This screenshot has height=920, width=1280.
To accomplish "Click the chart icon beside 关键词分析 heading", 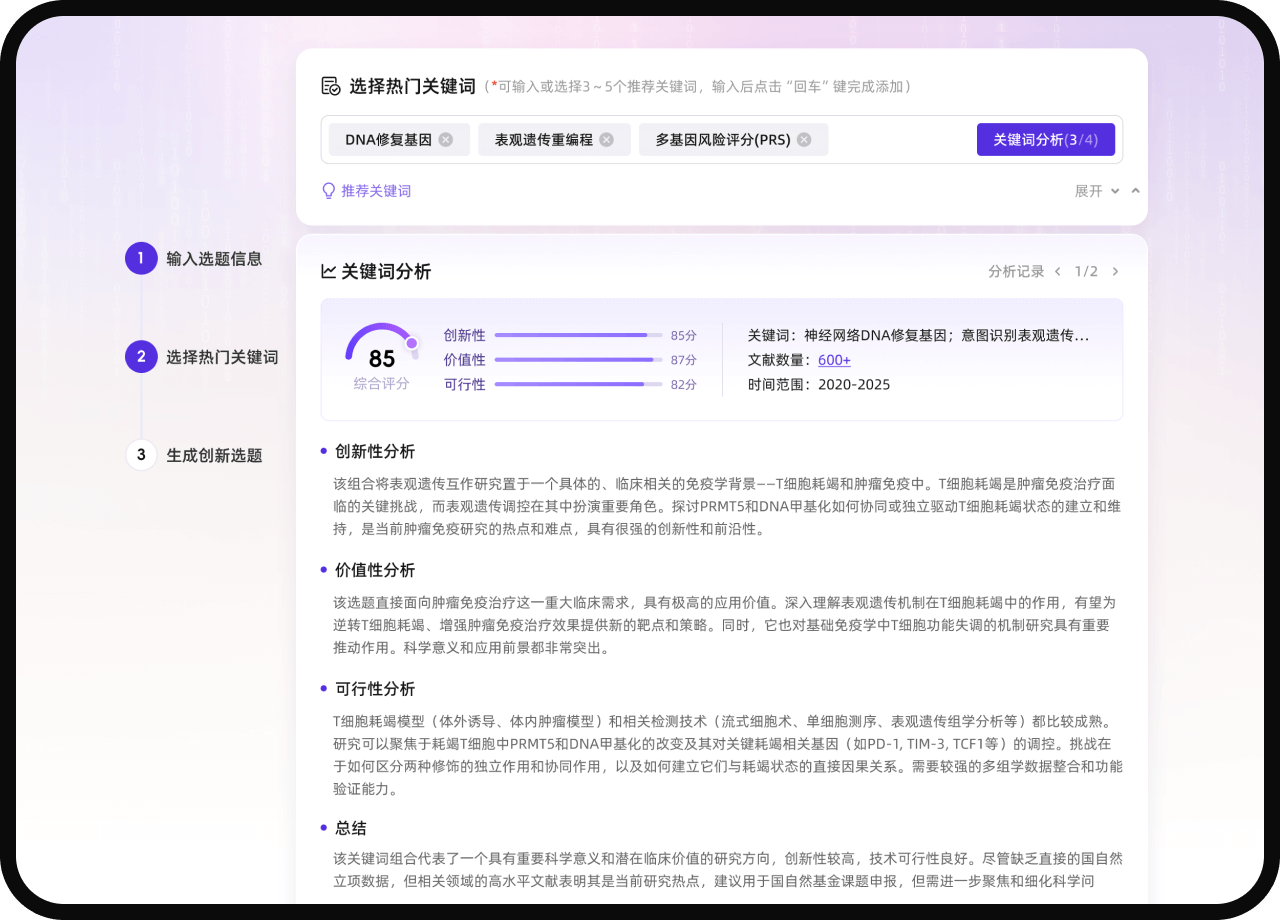I will (328, 272).
